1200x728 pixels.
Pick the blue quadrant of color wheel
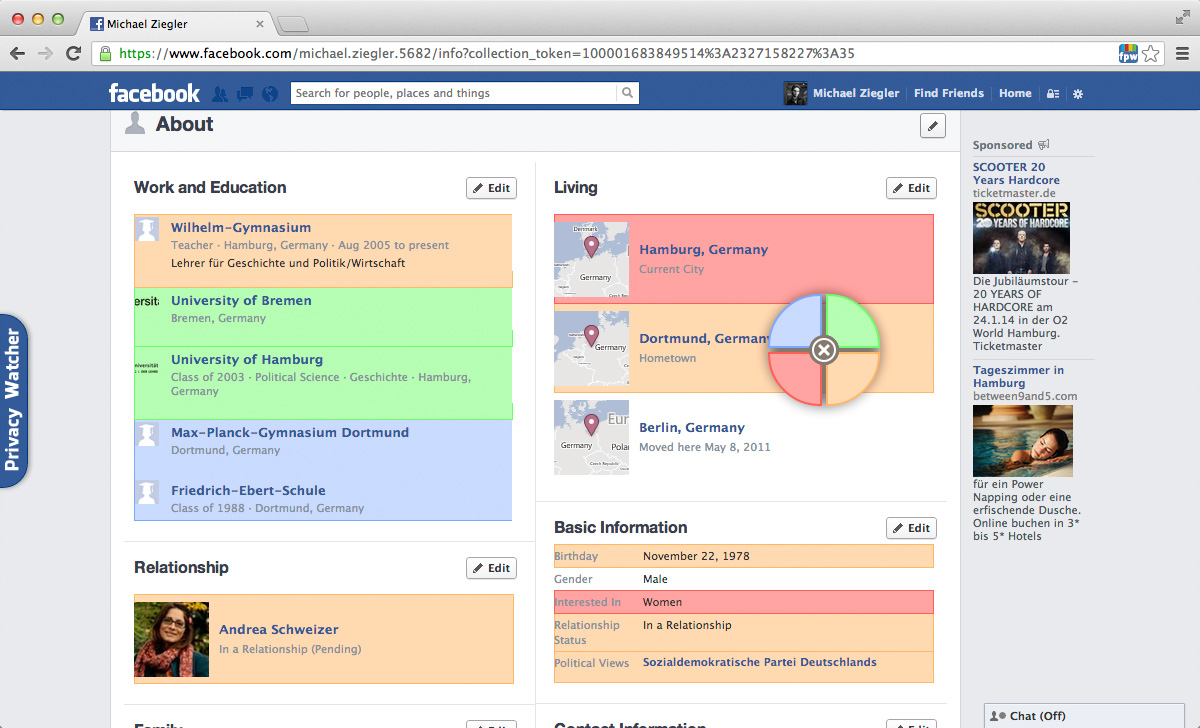click(797, 323)
